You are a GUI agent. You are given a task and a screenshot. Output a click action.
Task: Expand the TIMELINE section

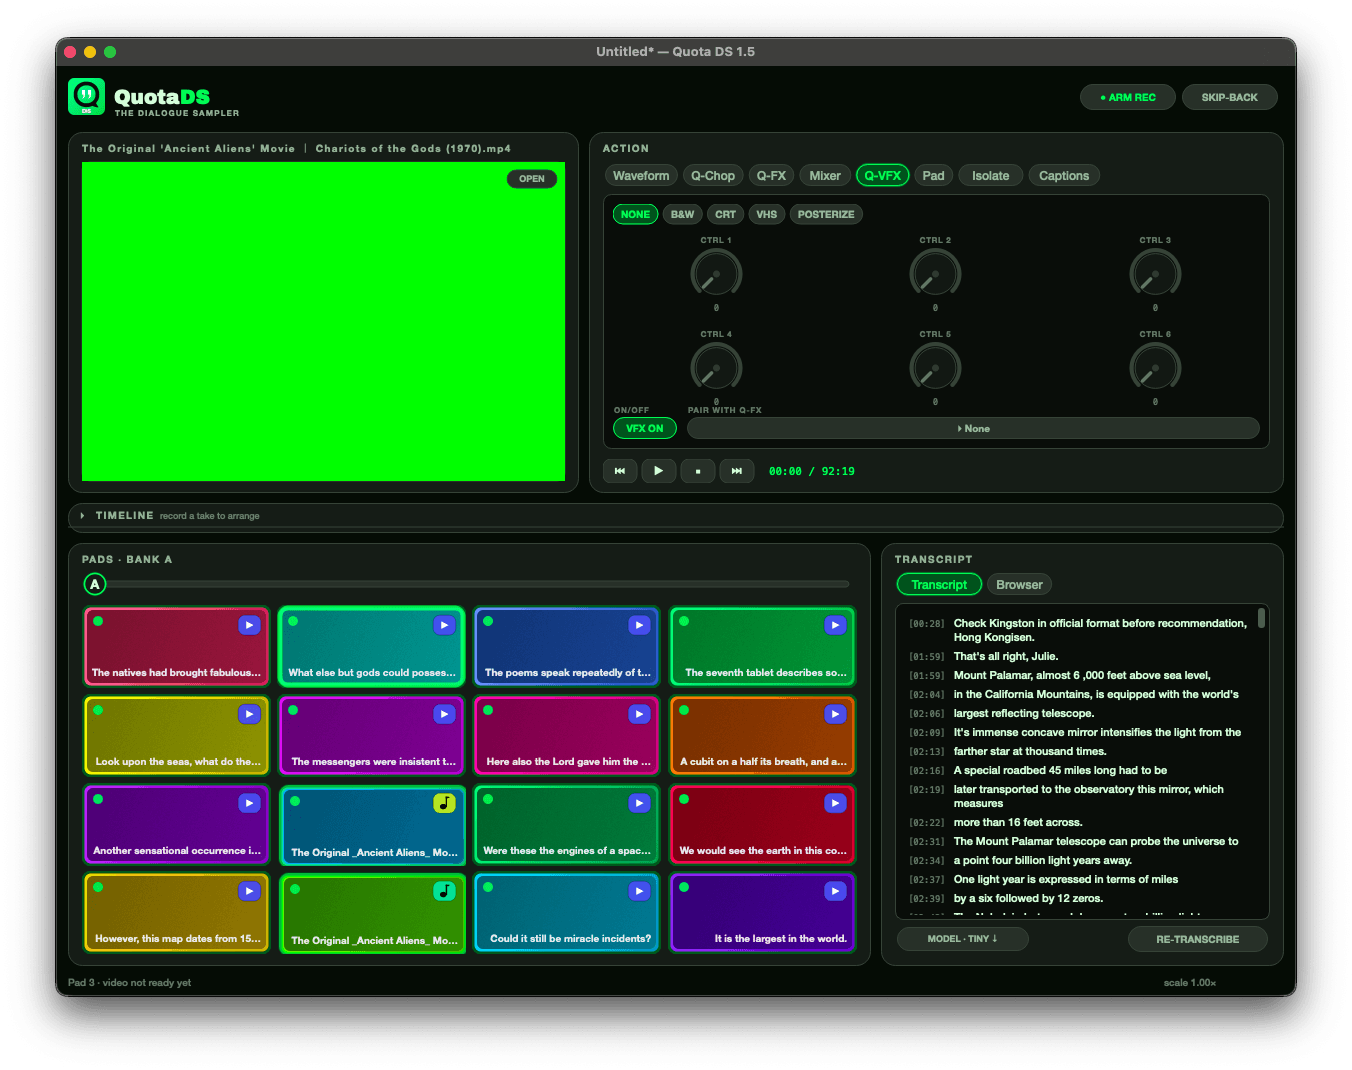tap(82, 516)
